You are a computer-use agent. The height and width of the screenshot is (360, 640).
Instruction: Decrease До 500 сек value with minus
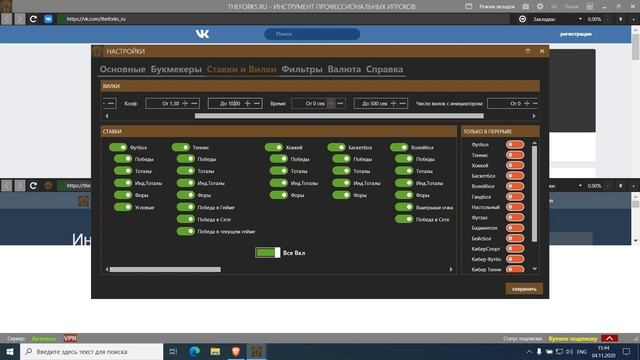pyautogui.click(x=402, y=104)
